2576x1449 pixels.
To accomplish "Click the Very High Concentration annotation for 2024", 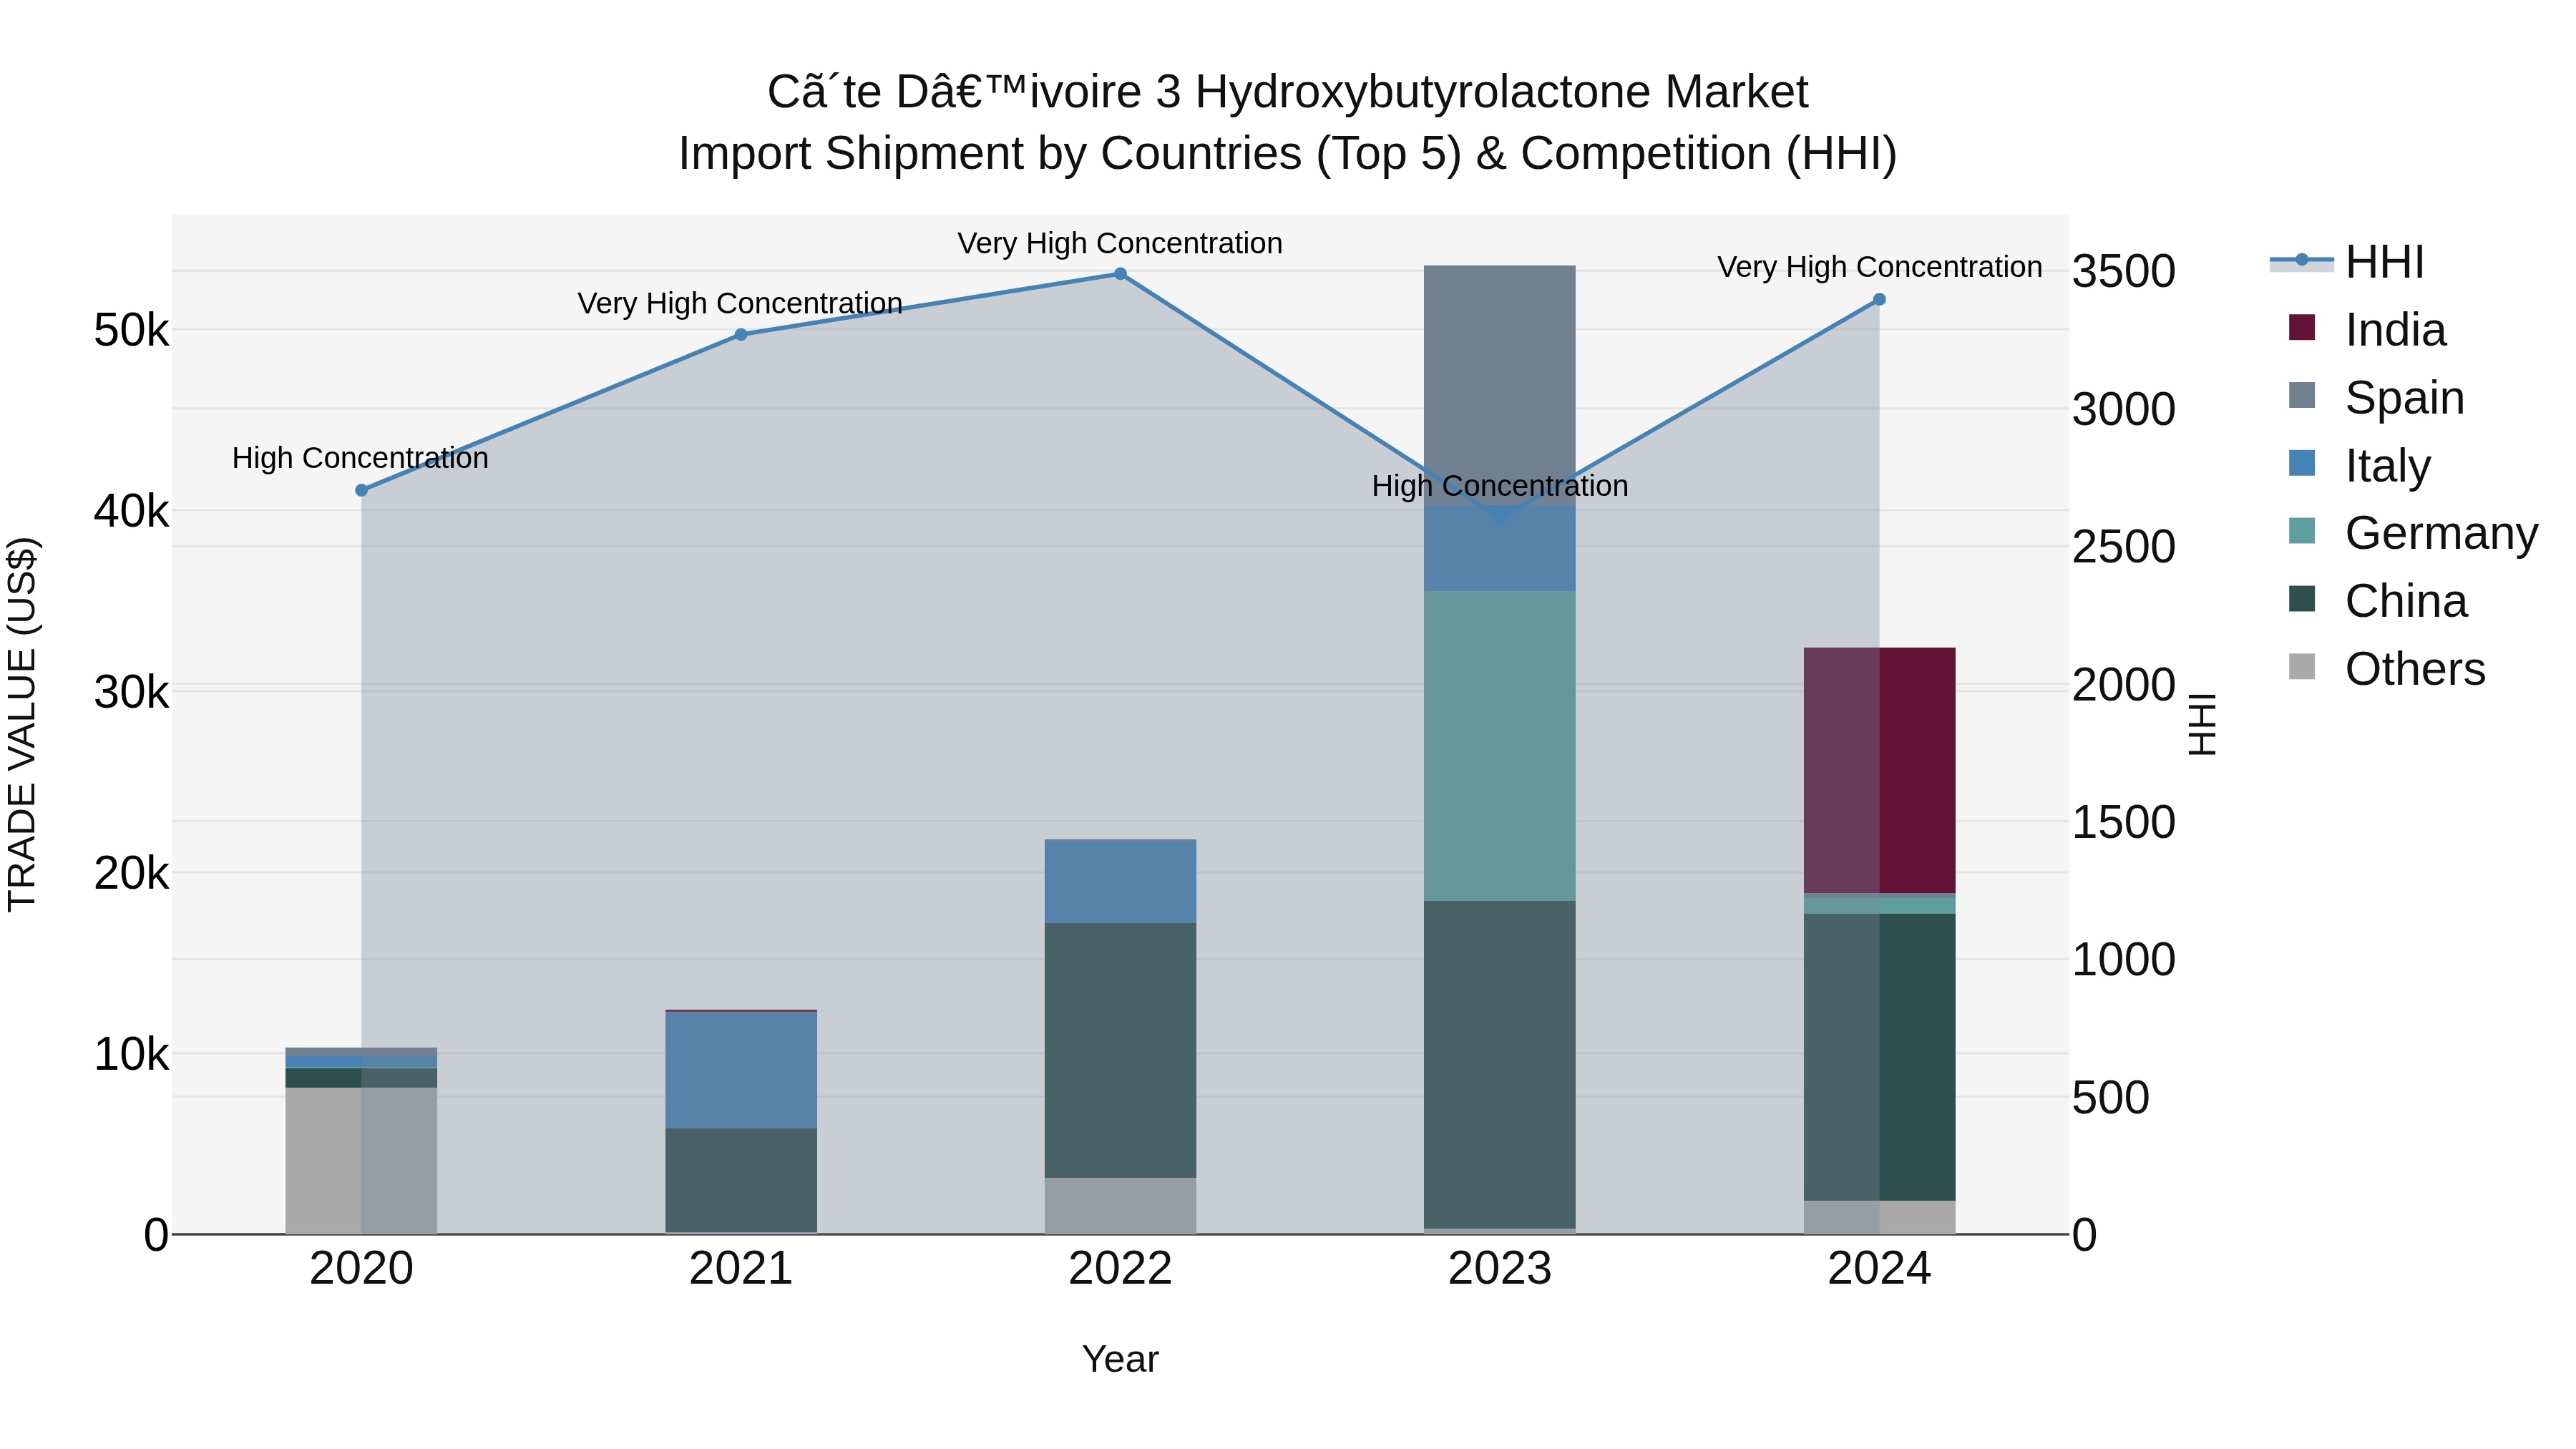I will click(1880, 267).
